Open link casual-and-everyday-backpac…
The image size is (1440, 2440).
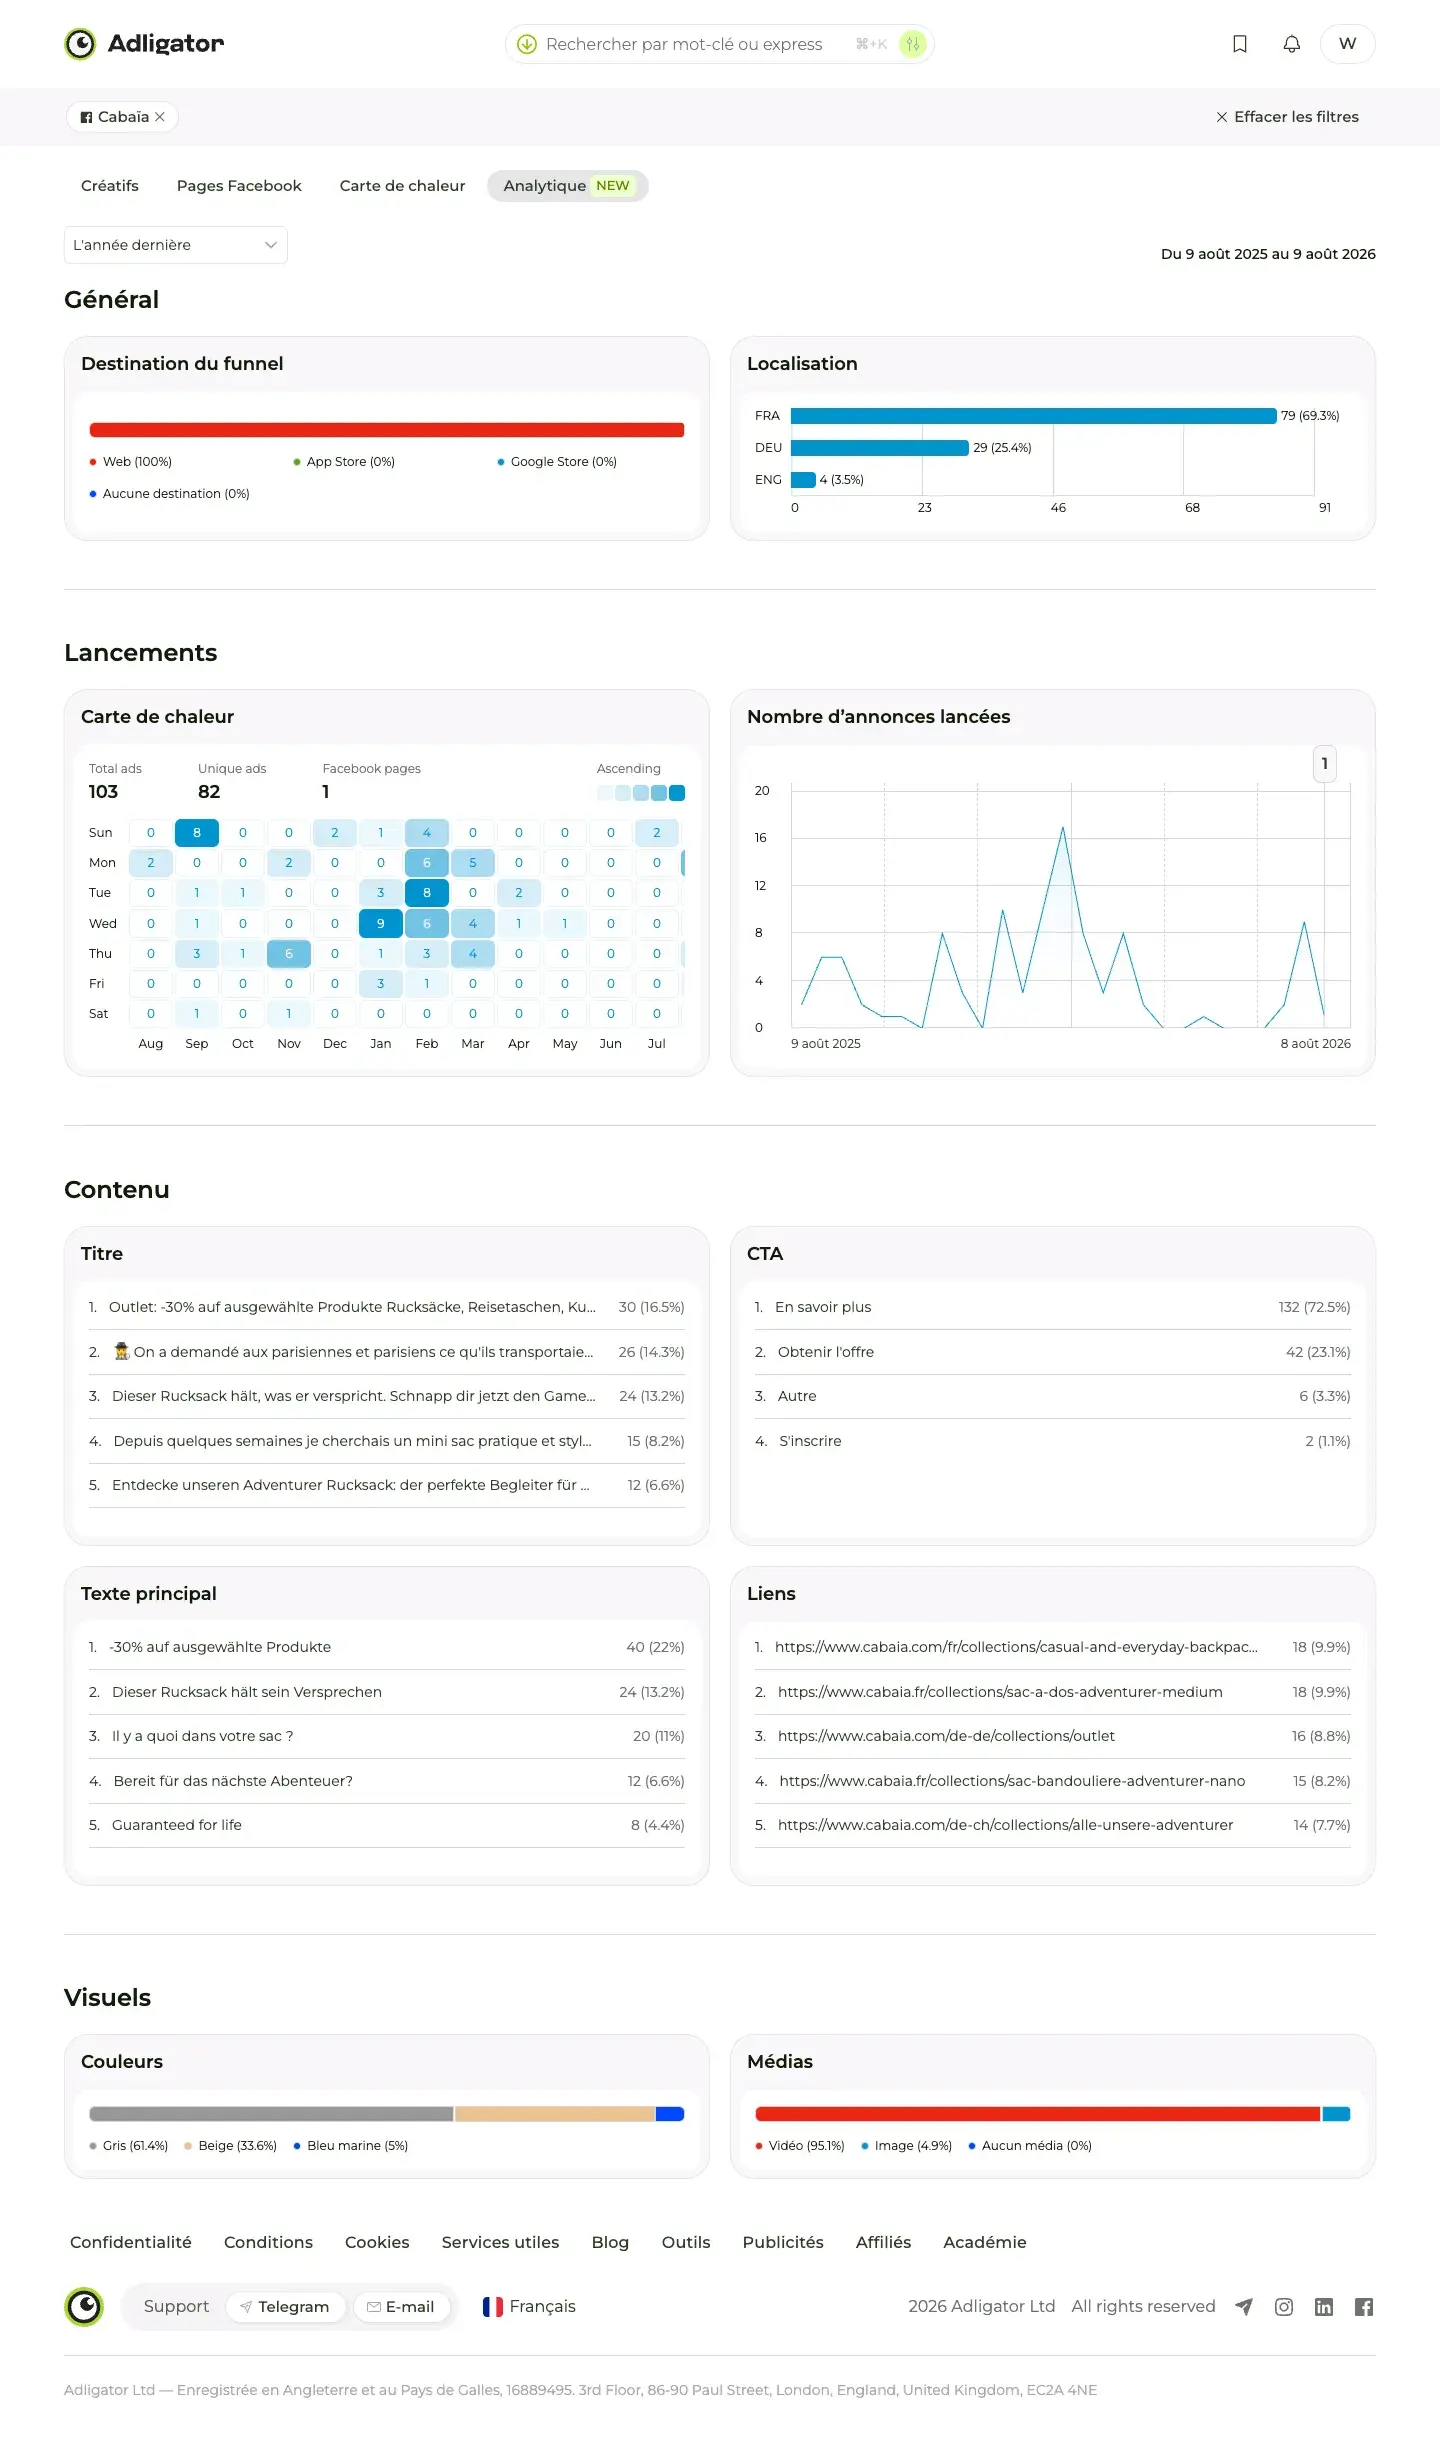(x=1016, y=1647)
